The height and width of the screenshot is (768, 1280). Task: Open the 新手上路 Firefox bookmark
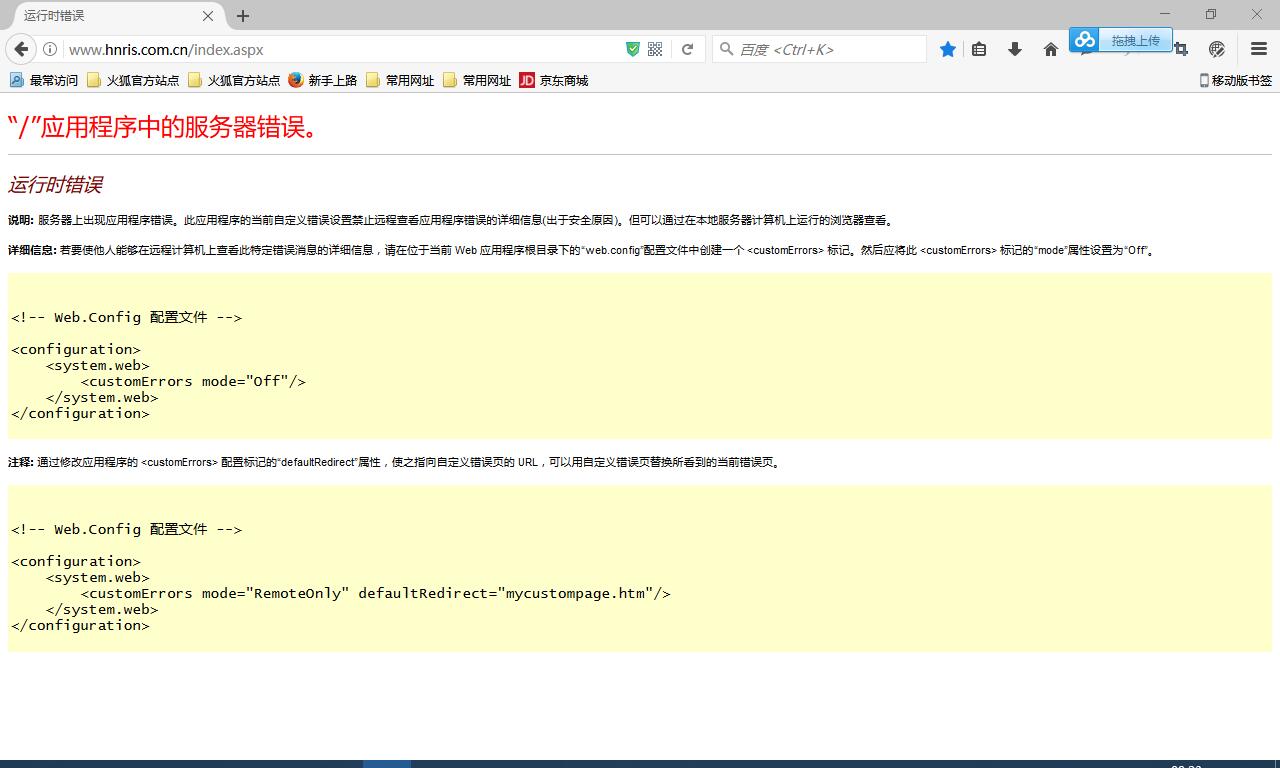pos(323,80)
